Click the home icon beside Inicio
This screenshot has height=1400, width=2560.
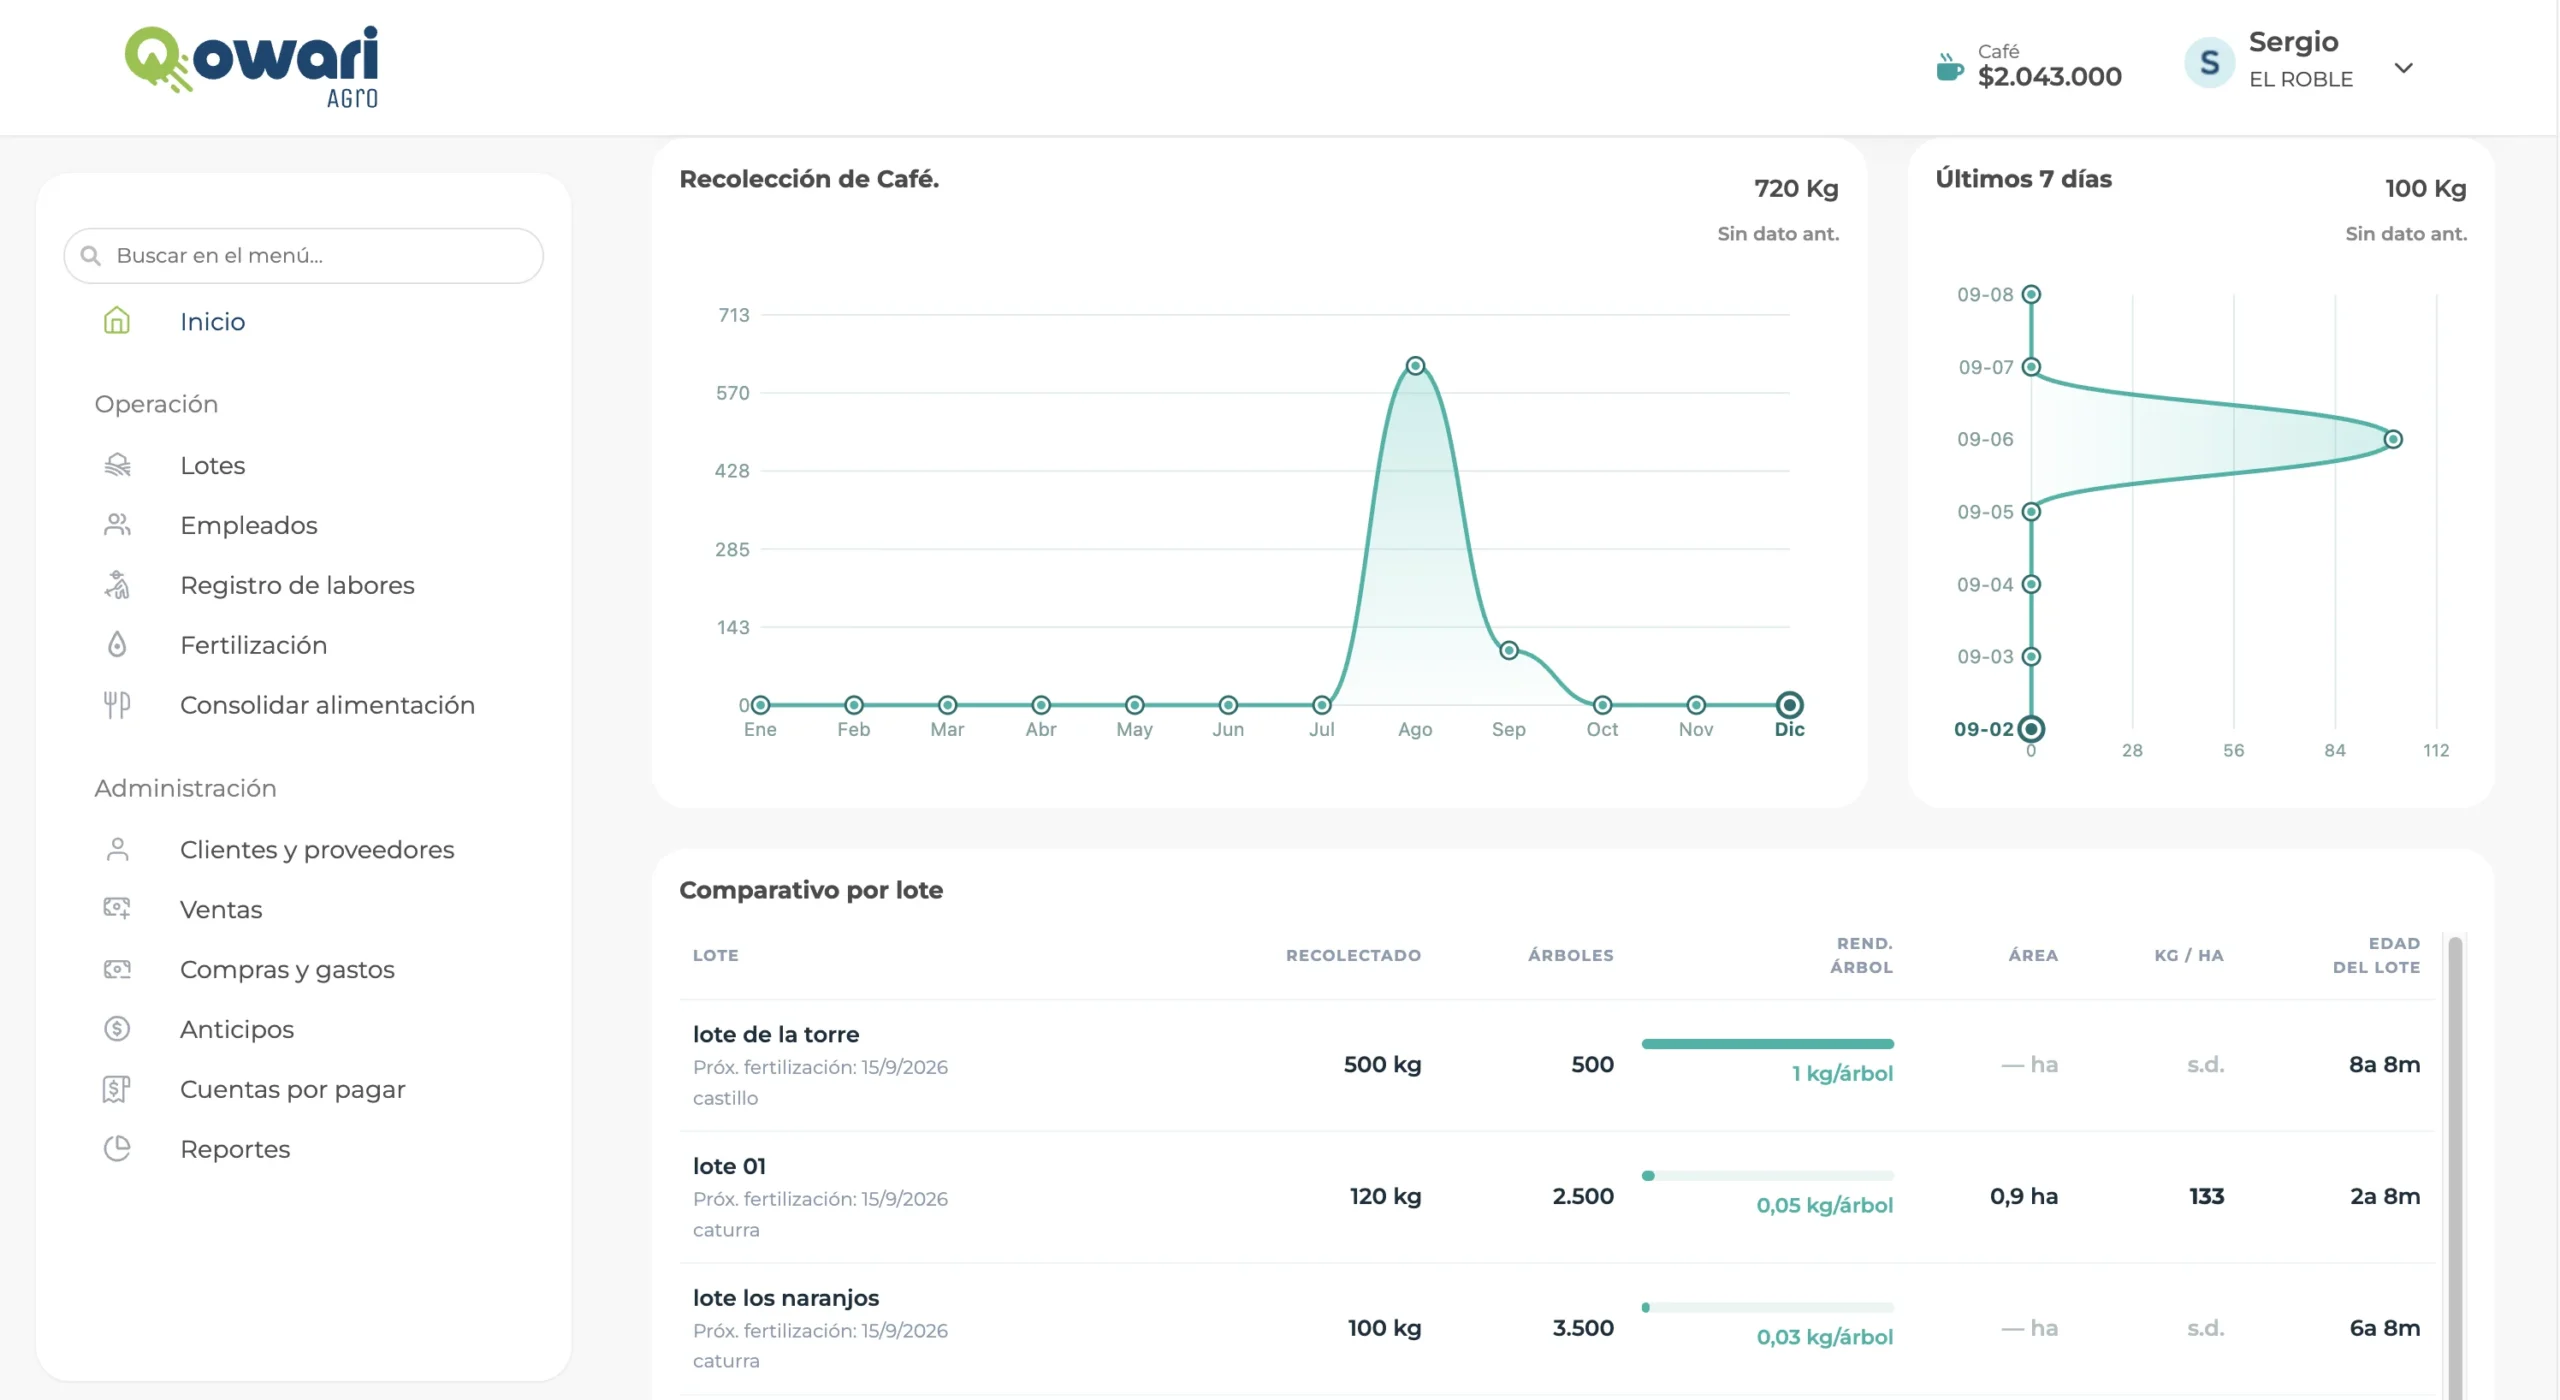(117, 321)
